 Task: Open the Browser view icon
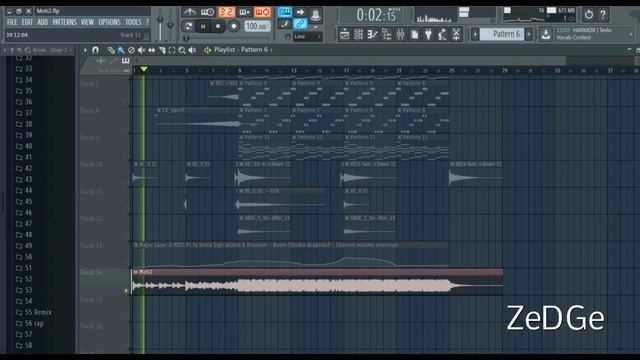coord(386,35)
